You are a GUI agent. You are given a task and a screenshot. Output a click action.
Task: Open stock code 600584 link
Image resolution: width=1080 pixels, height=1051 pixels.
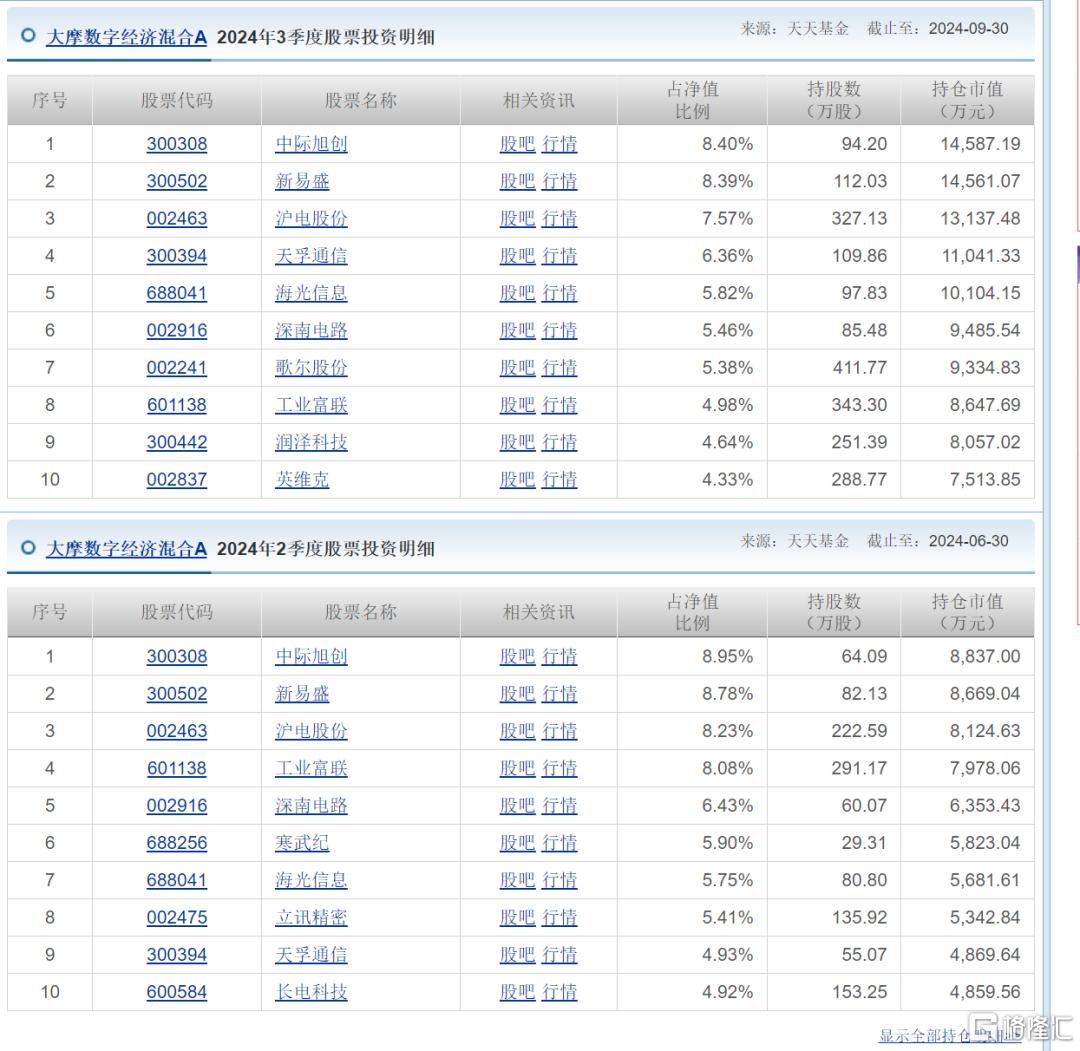(x=176, y=991)
